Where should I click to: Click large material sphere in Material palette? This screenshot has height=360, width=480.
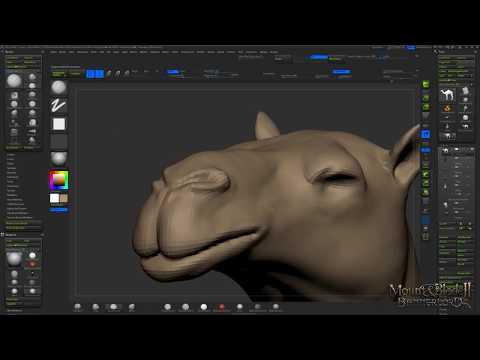click(x=14, y=259)
